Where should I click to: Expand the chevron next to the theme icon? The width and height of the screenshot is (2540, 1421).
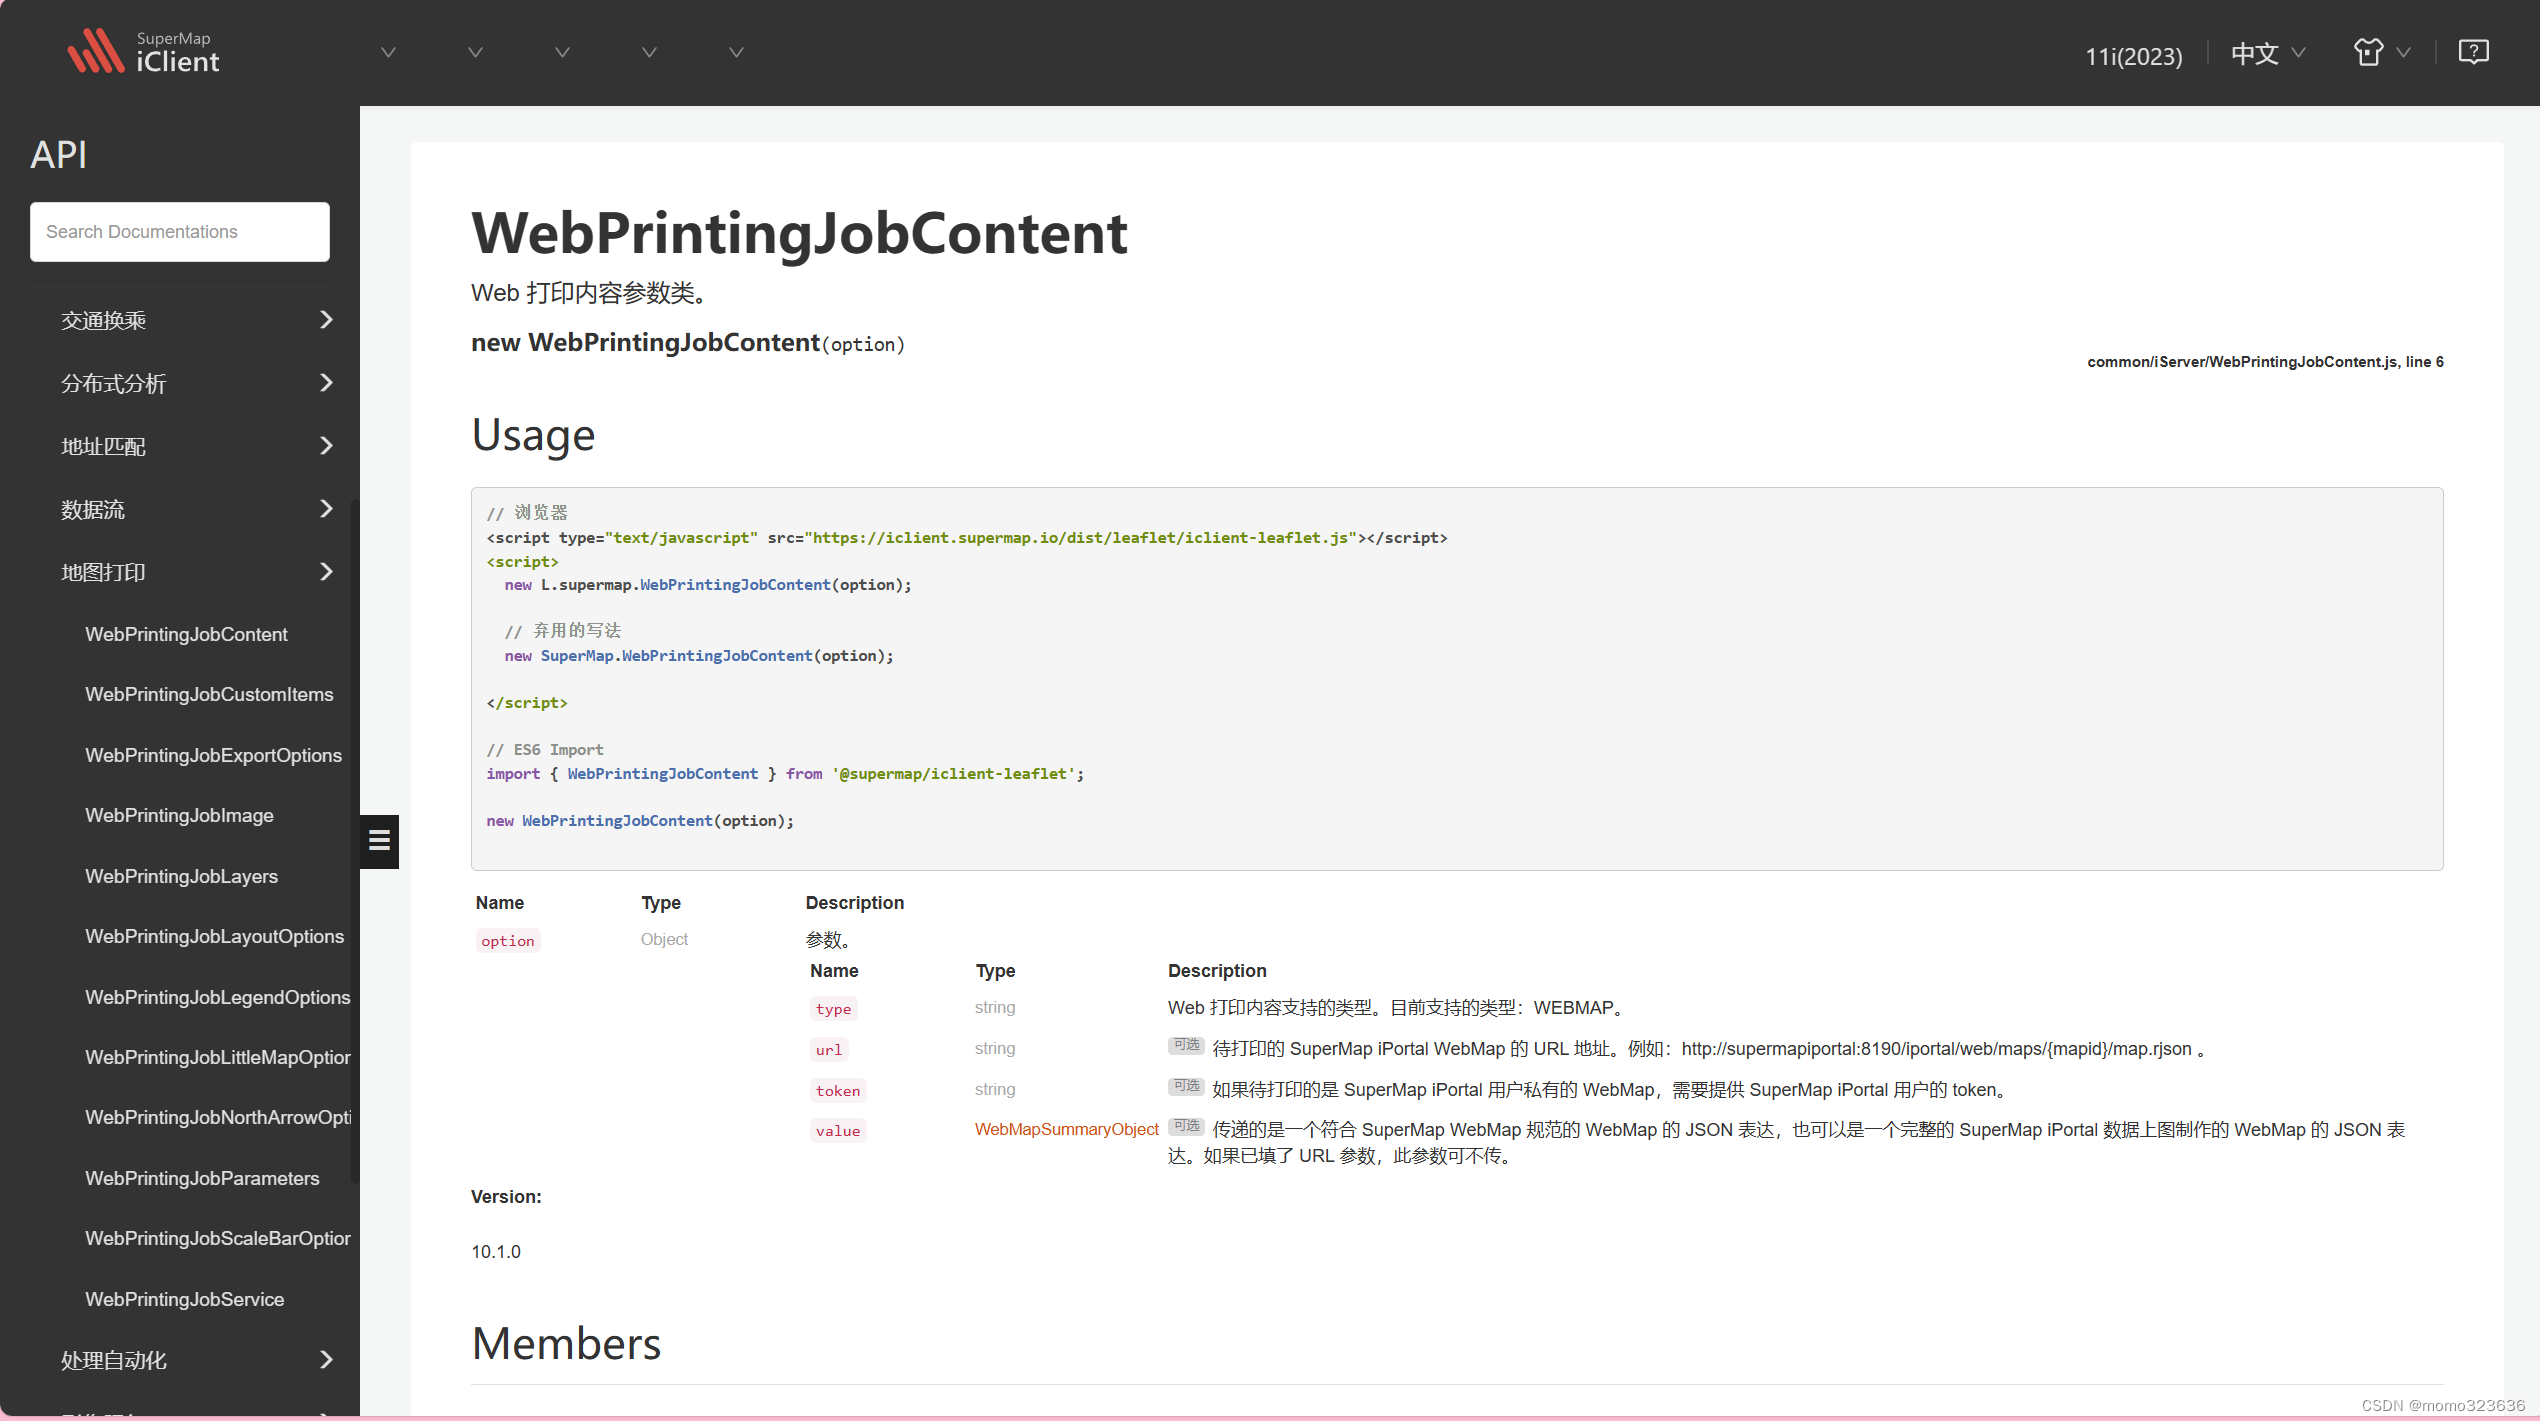click(2404, 53)
